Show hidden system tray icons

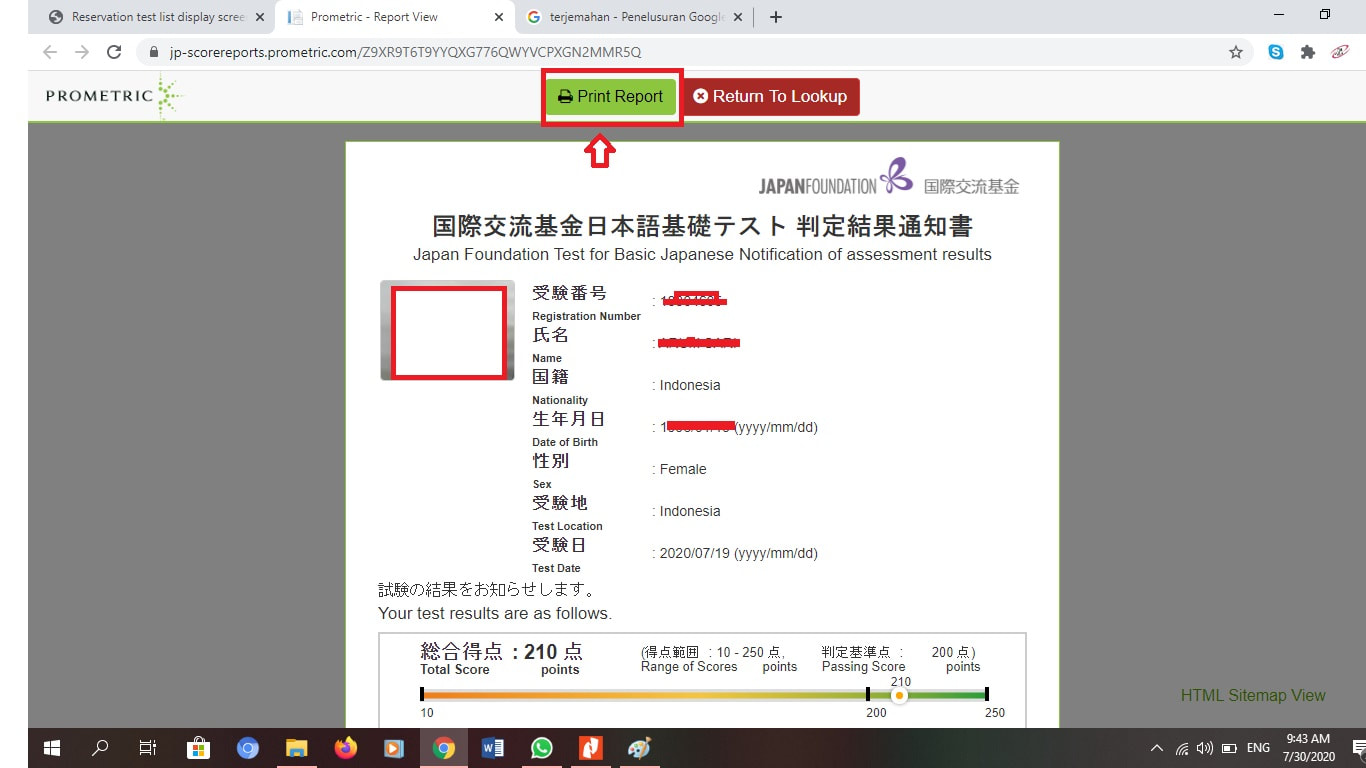[x=1157, y=748]
